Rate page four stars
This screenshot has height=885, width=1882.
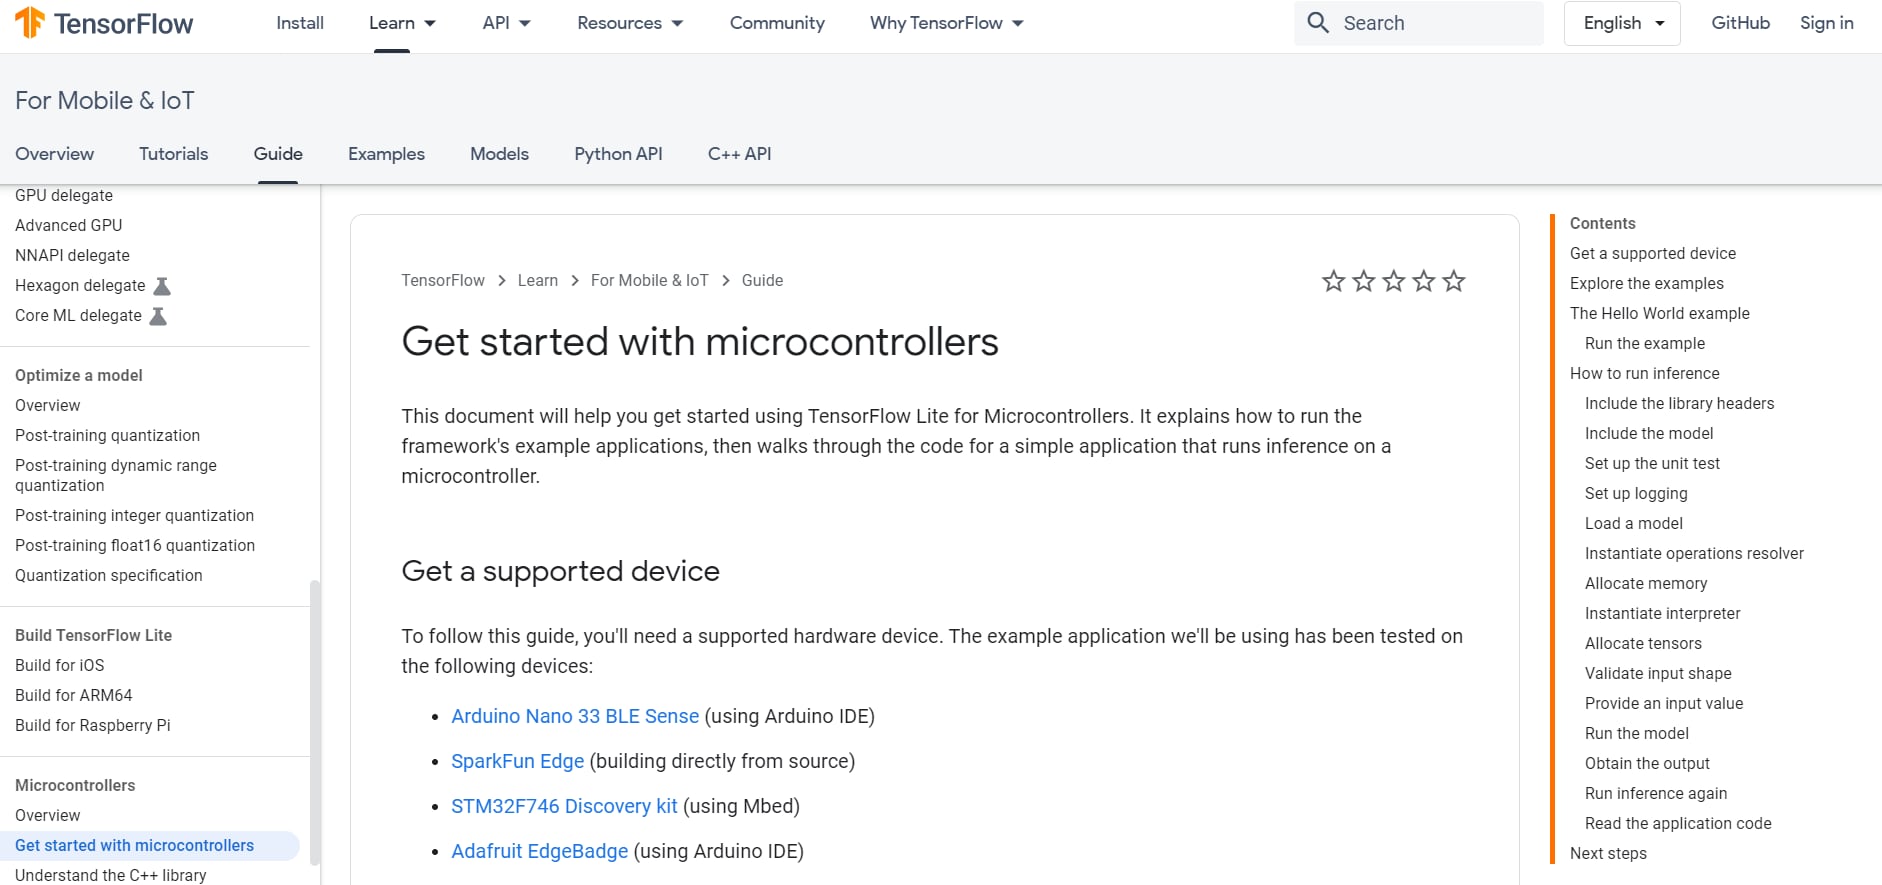click(x=1423, y=281)
